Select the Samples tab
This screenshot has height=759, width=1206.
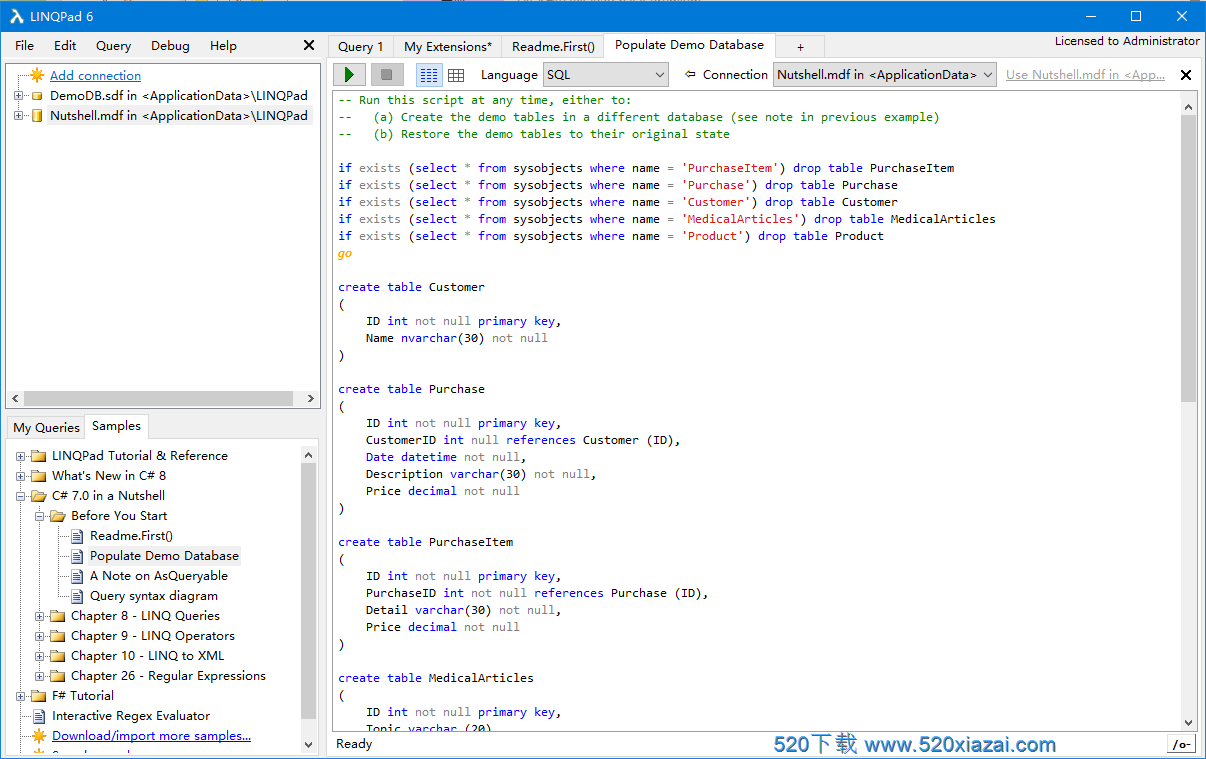coord(116,426)
